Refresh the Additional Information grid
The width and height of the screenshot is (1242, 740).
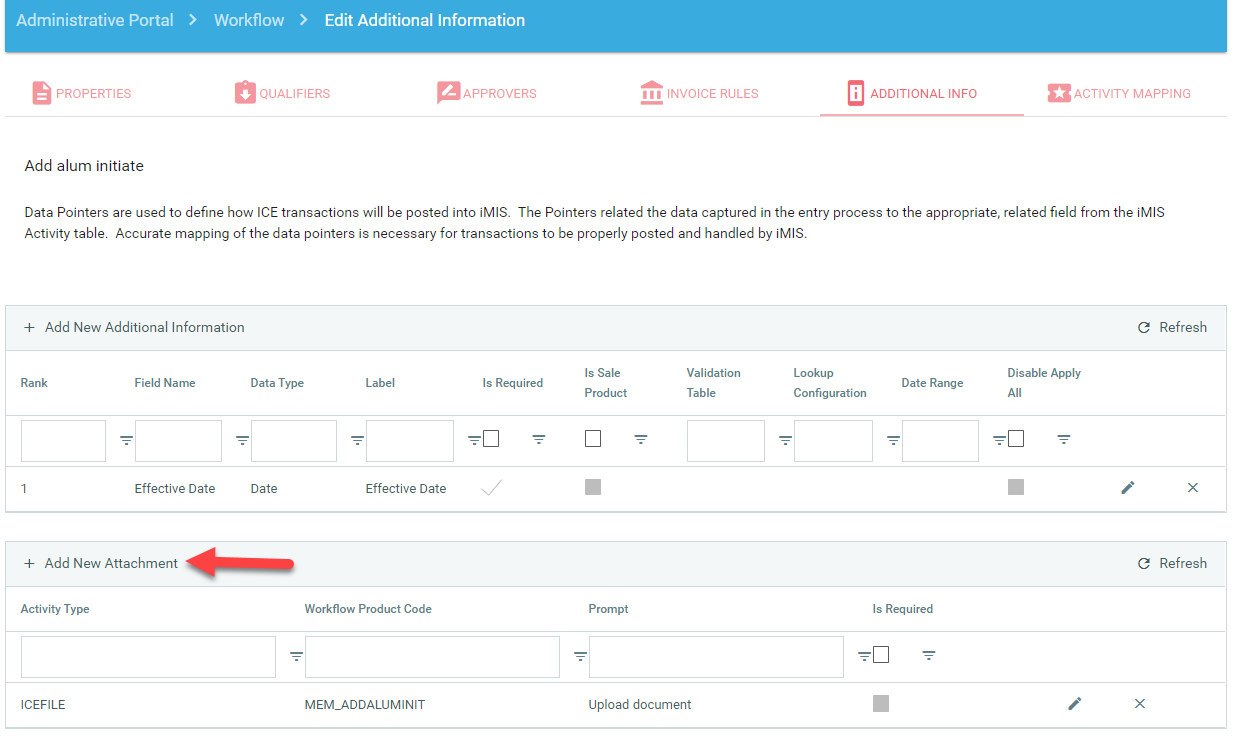click(1172, 327)
